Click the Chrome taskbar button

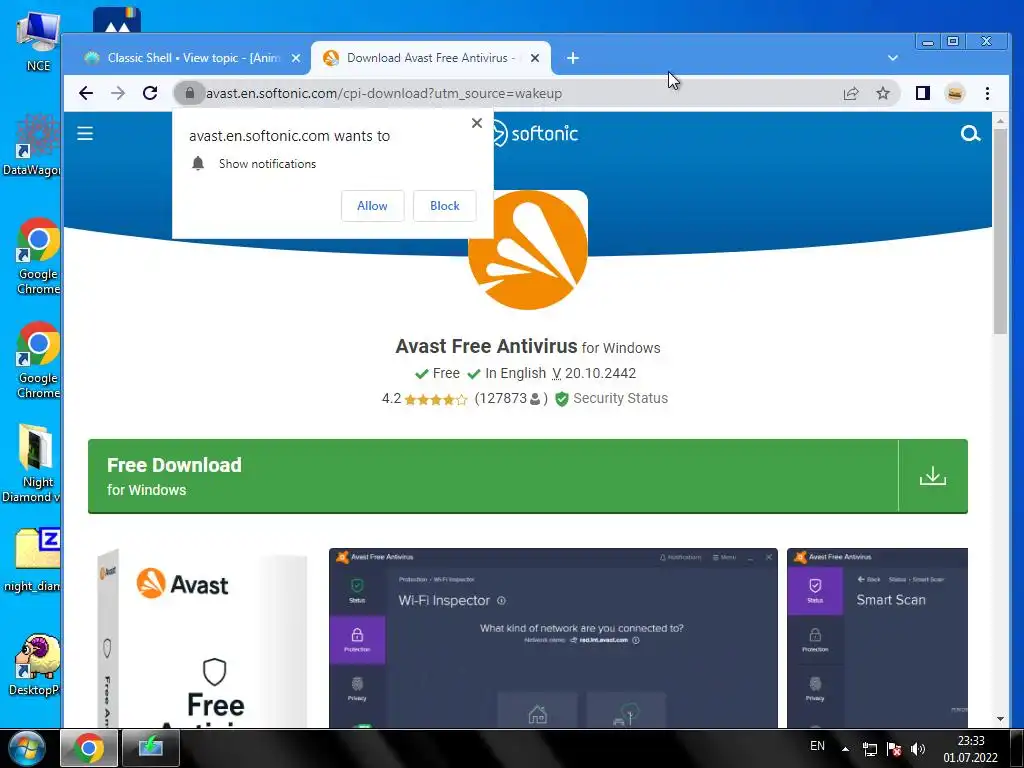pyautogui.click(x=89, y=748)
